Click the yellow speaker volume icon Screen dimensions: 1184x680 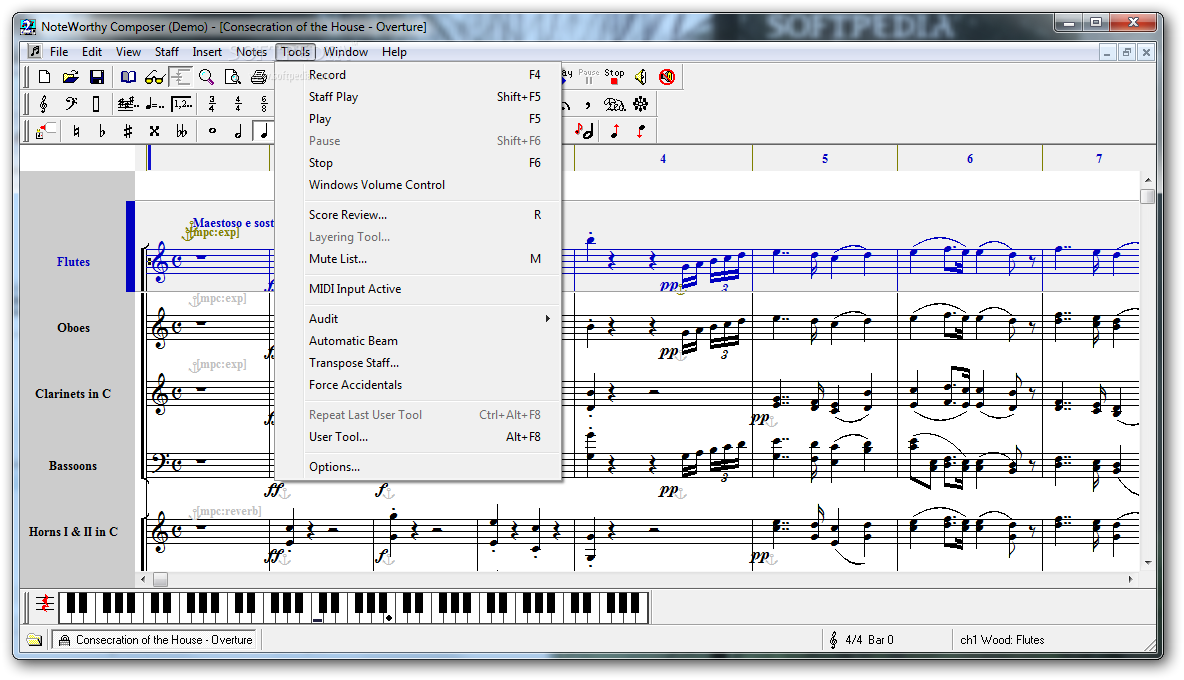click(640, 77)
